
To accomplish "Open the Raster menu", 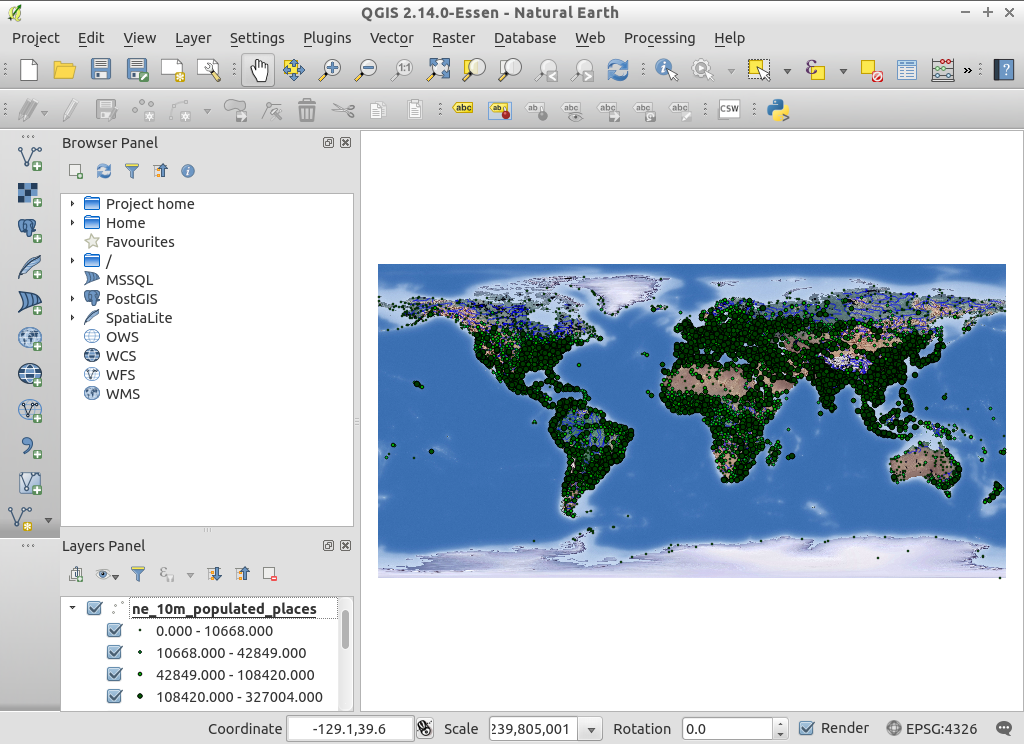I will (x=454, y=38).
